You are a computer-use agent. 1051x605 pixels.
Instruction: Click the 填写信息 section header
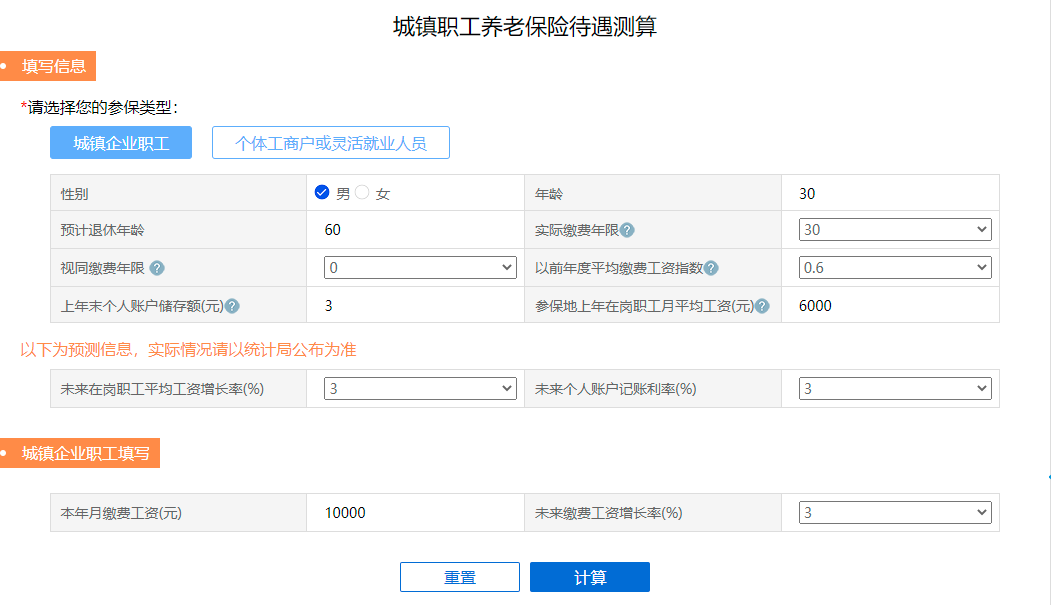tap(48, 66)
